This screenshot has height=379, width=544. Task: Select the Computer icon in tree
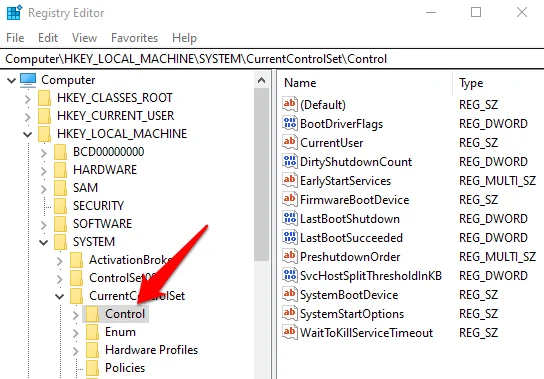(x=28, y=80)
